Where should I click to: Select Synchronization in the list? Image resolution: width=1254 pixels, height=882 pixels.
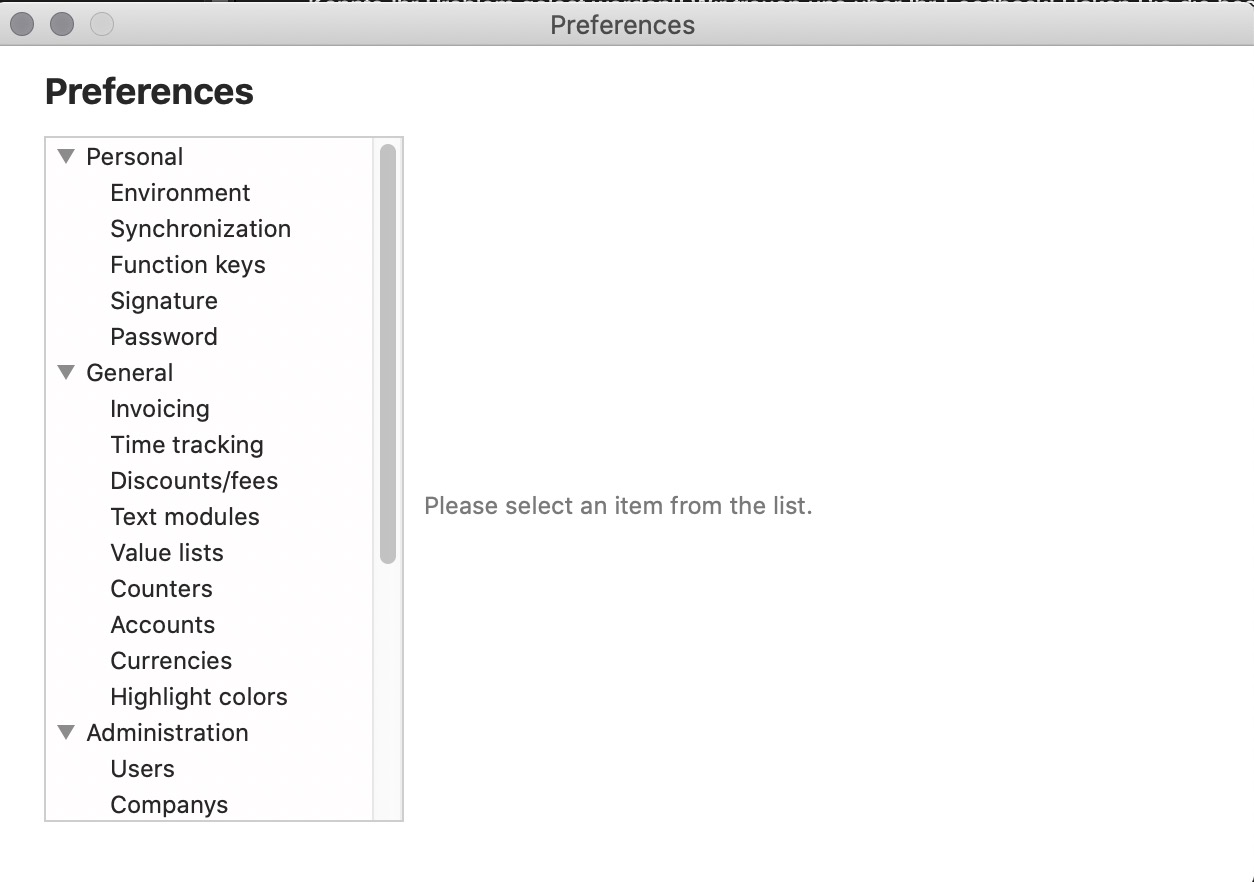click(x=200, y=229)
